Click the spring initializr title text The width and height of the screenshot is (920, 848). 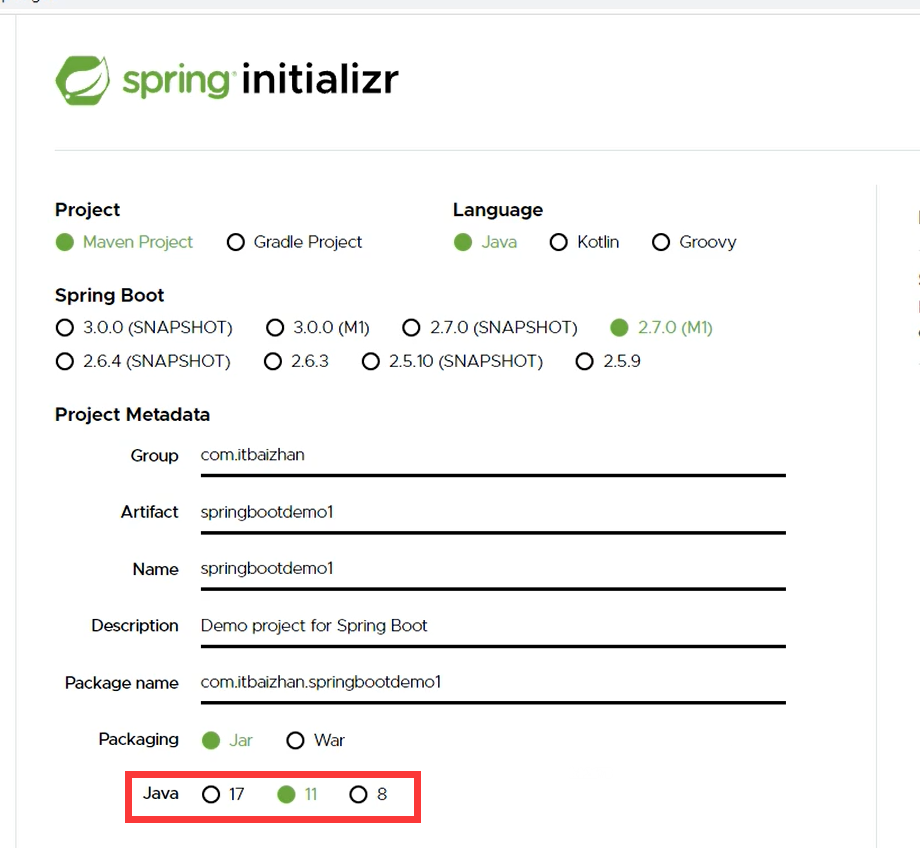click(x=261, y=79)
